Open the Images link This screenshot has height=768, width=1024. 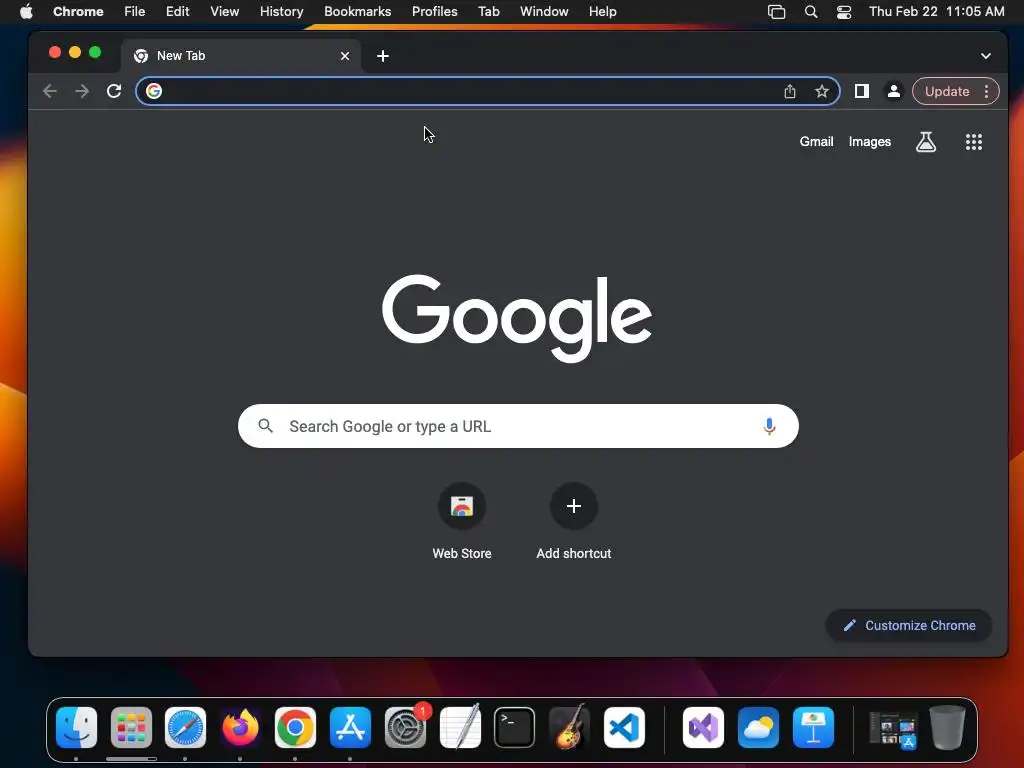[869, 142]
